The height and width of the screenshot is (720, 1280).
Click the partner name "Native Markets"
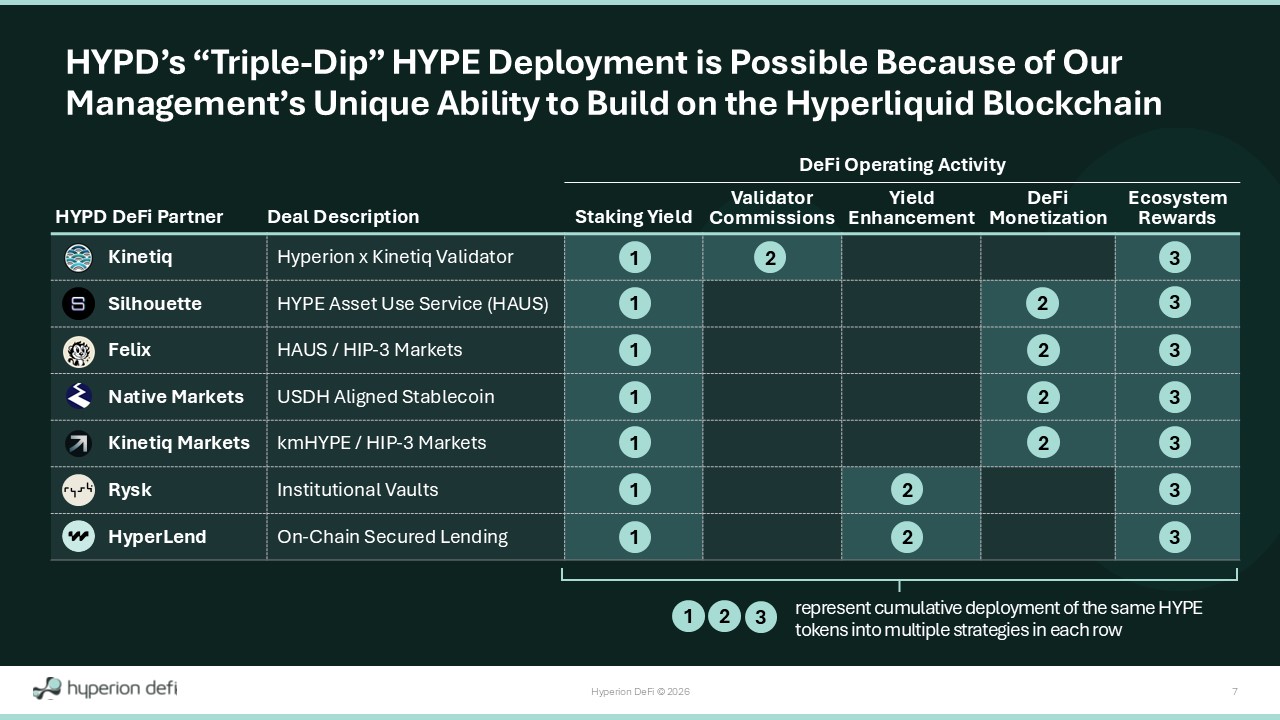coord(176,397)
